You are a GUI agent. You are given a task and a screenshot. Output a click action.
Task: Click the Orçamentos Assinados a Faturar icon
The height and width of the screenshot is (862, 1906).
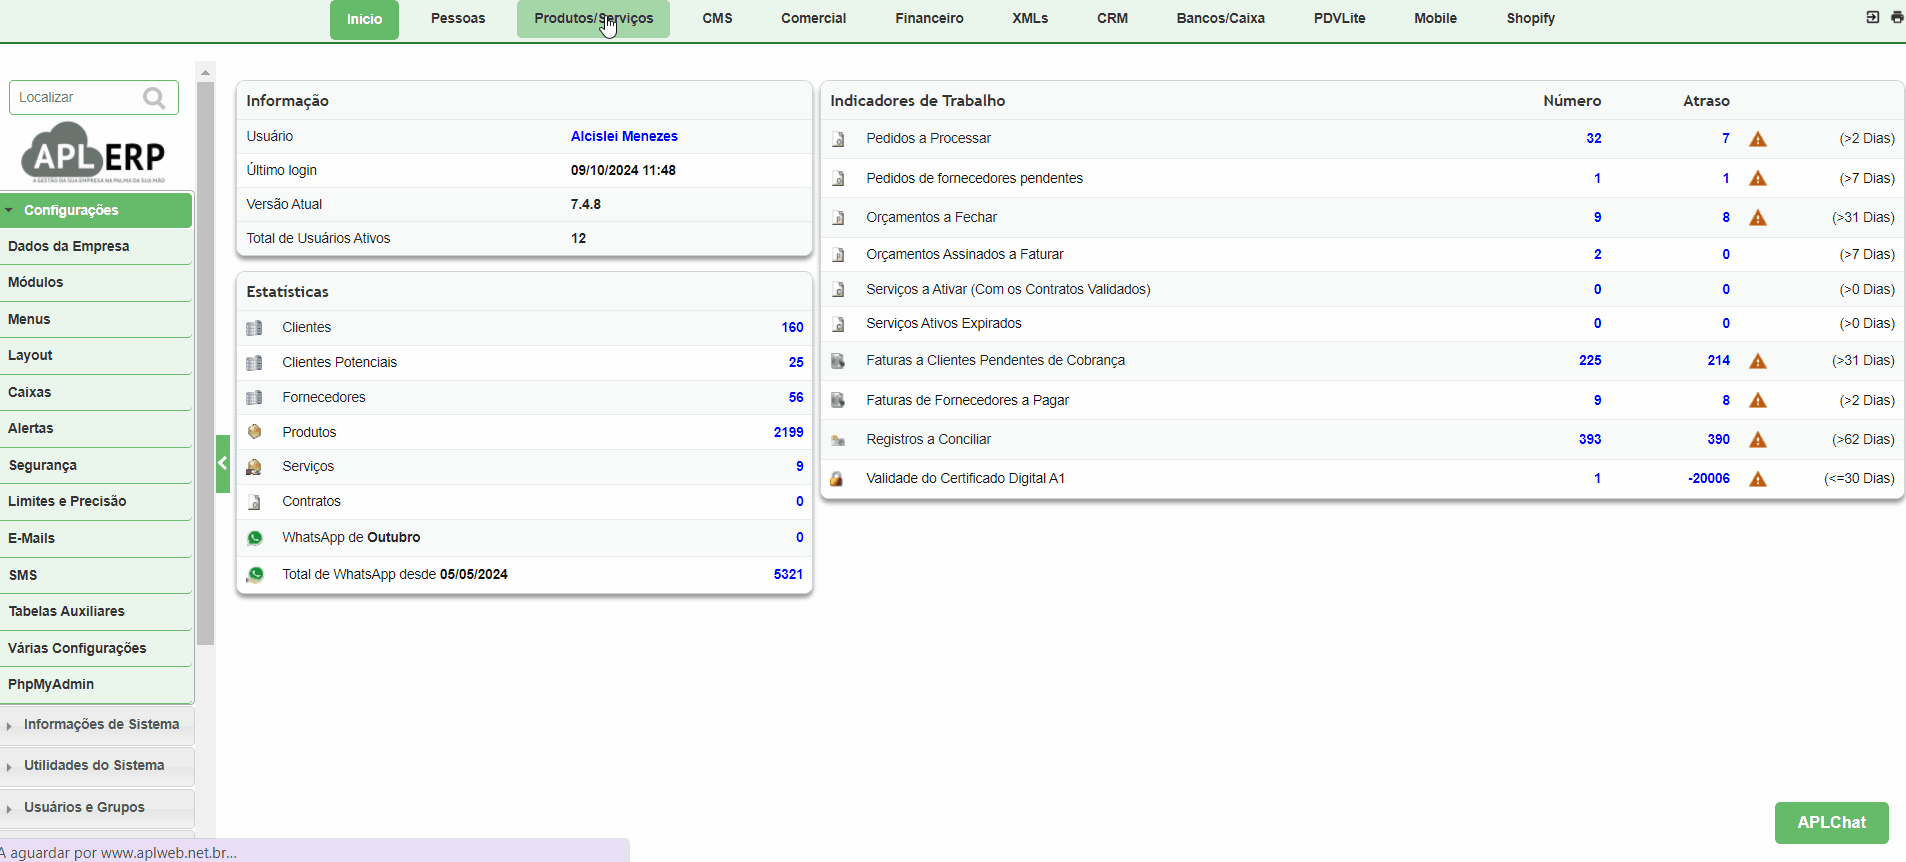pos(838,255)
